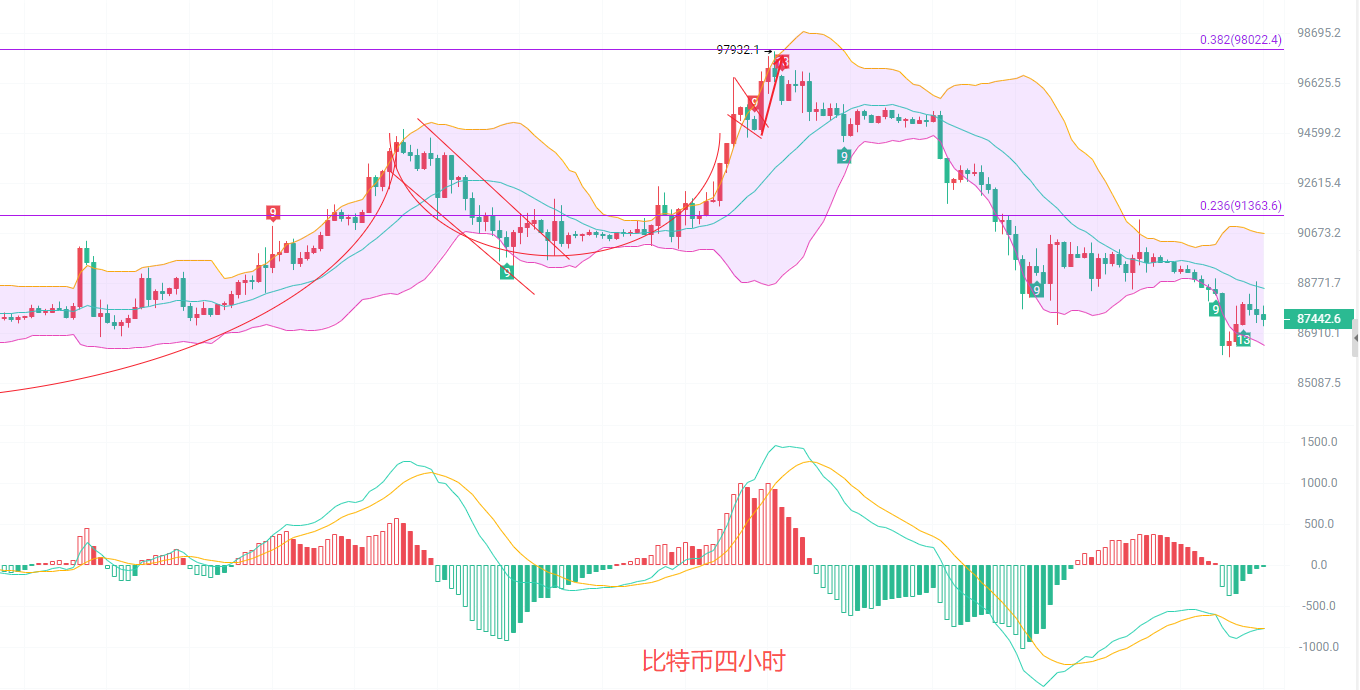Select green marker at the descending channel bottom

(507, 271)
